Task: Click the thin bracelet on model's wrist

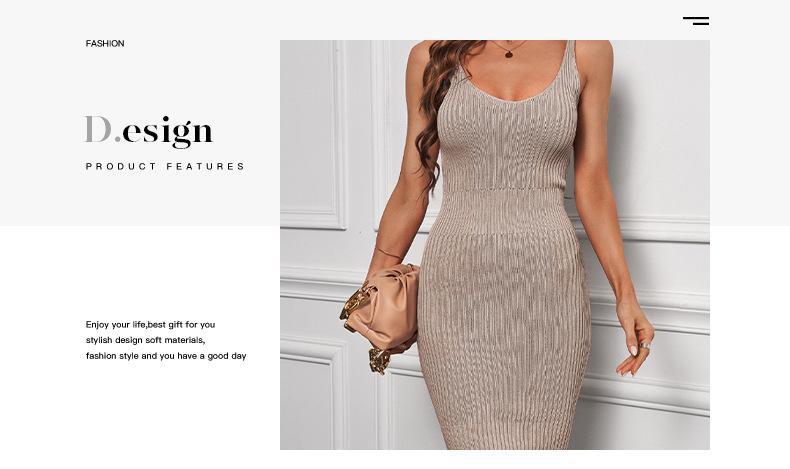Action: [388, 253]
